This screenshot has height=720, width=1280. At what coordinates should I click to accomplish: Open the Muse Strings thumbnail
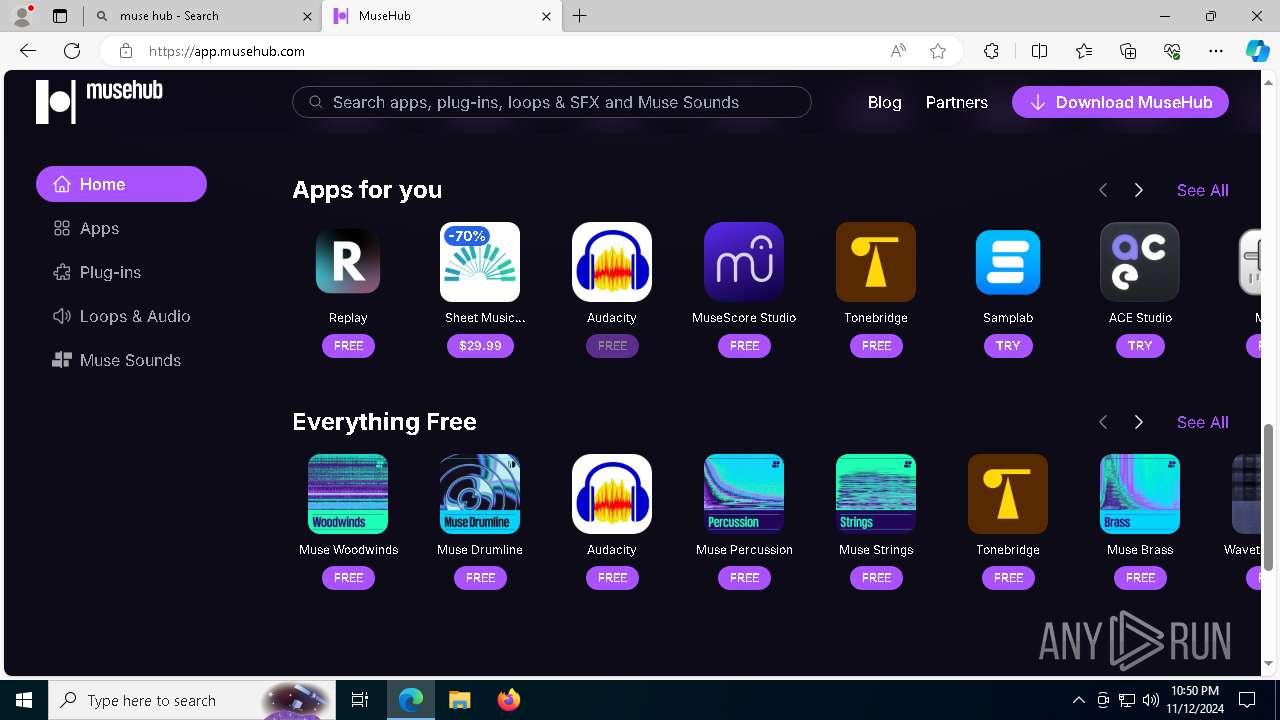tap(876, 494)
